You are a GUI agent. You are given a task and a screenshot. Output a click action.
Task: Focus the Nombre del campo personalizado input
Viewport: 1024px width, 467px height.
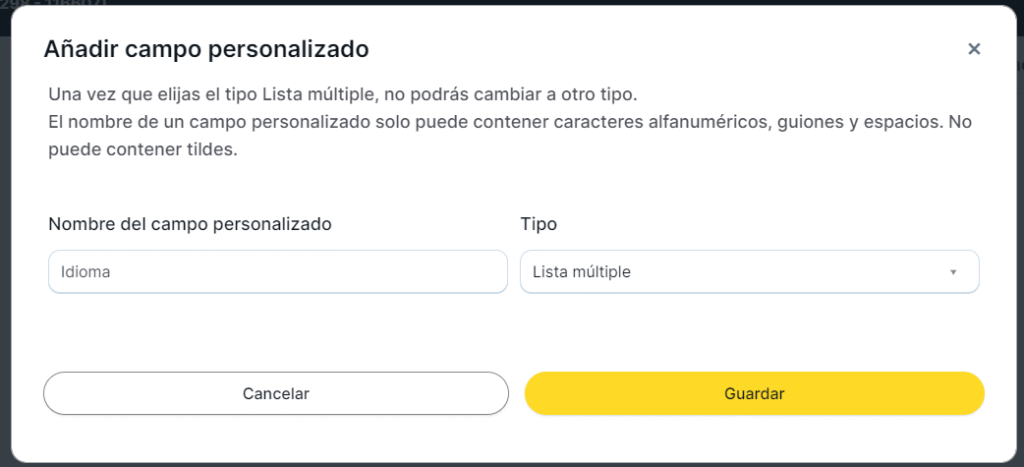coord(277,272)
